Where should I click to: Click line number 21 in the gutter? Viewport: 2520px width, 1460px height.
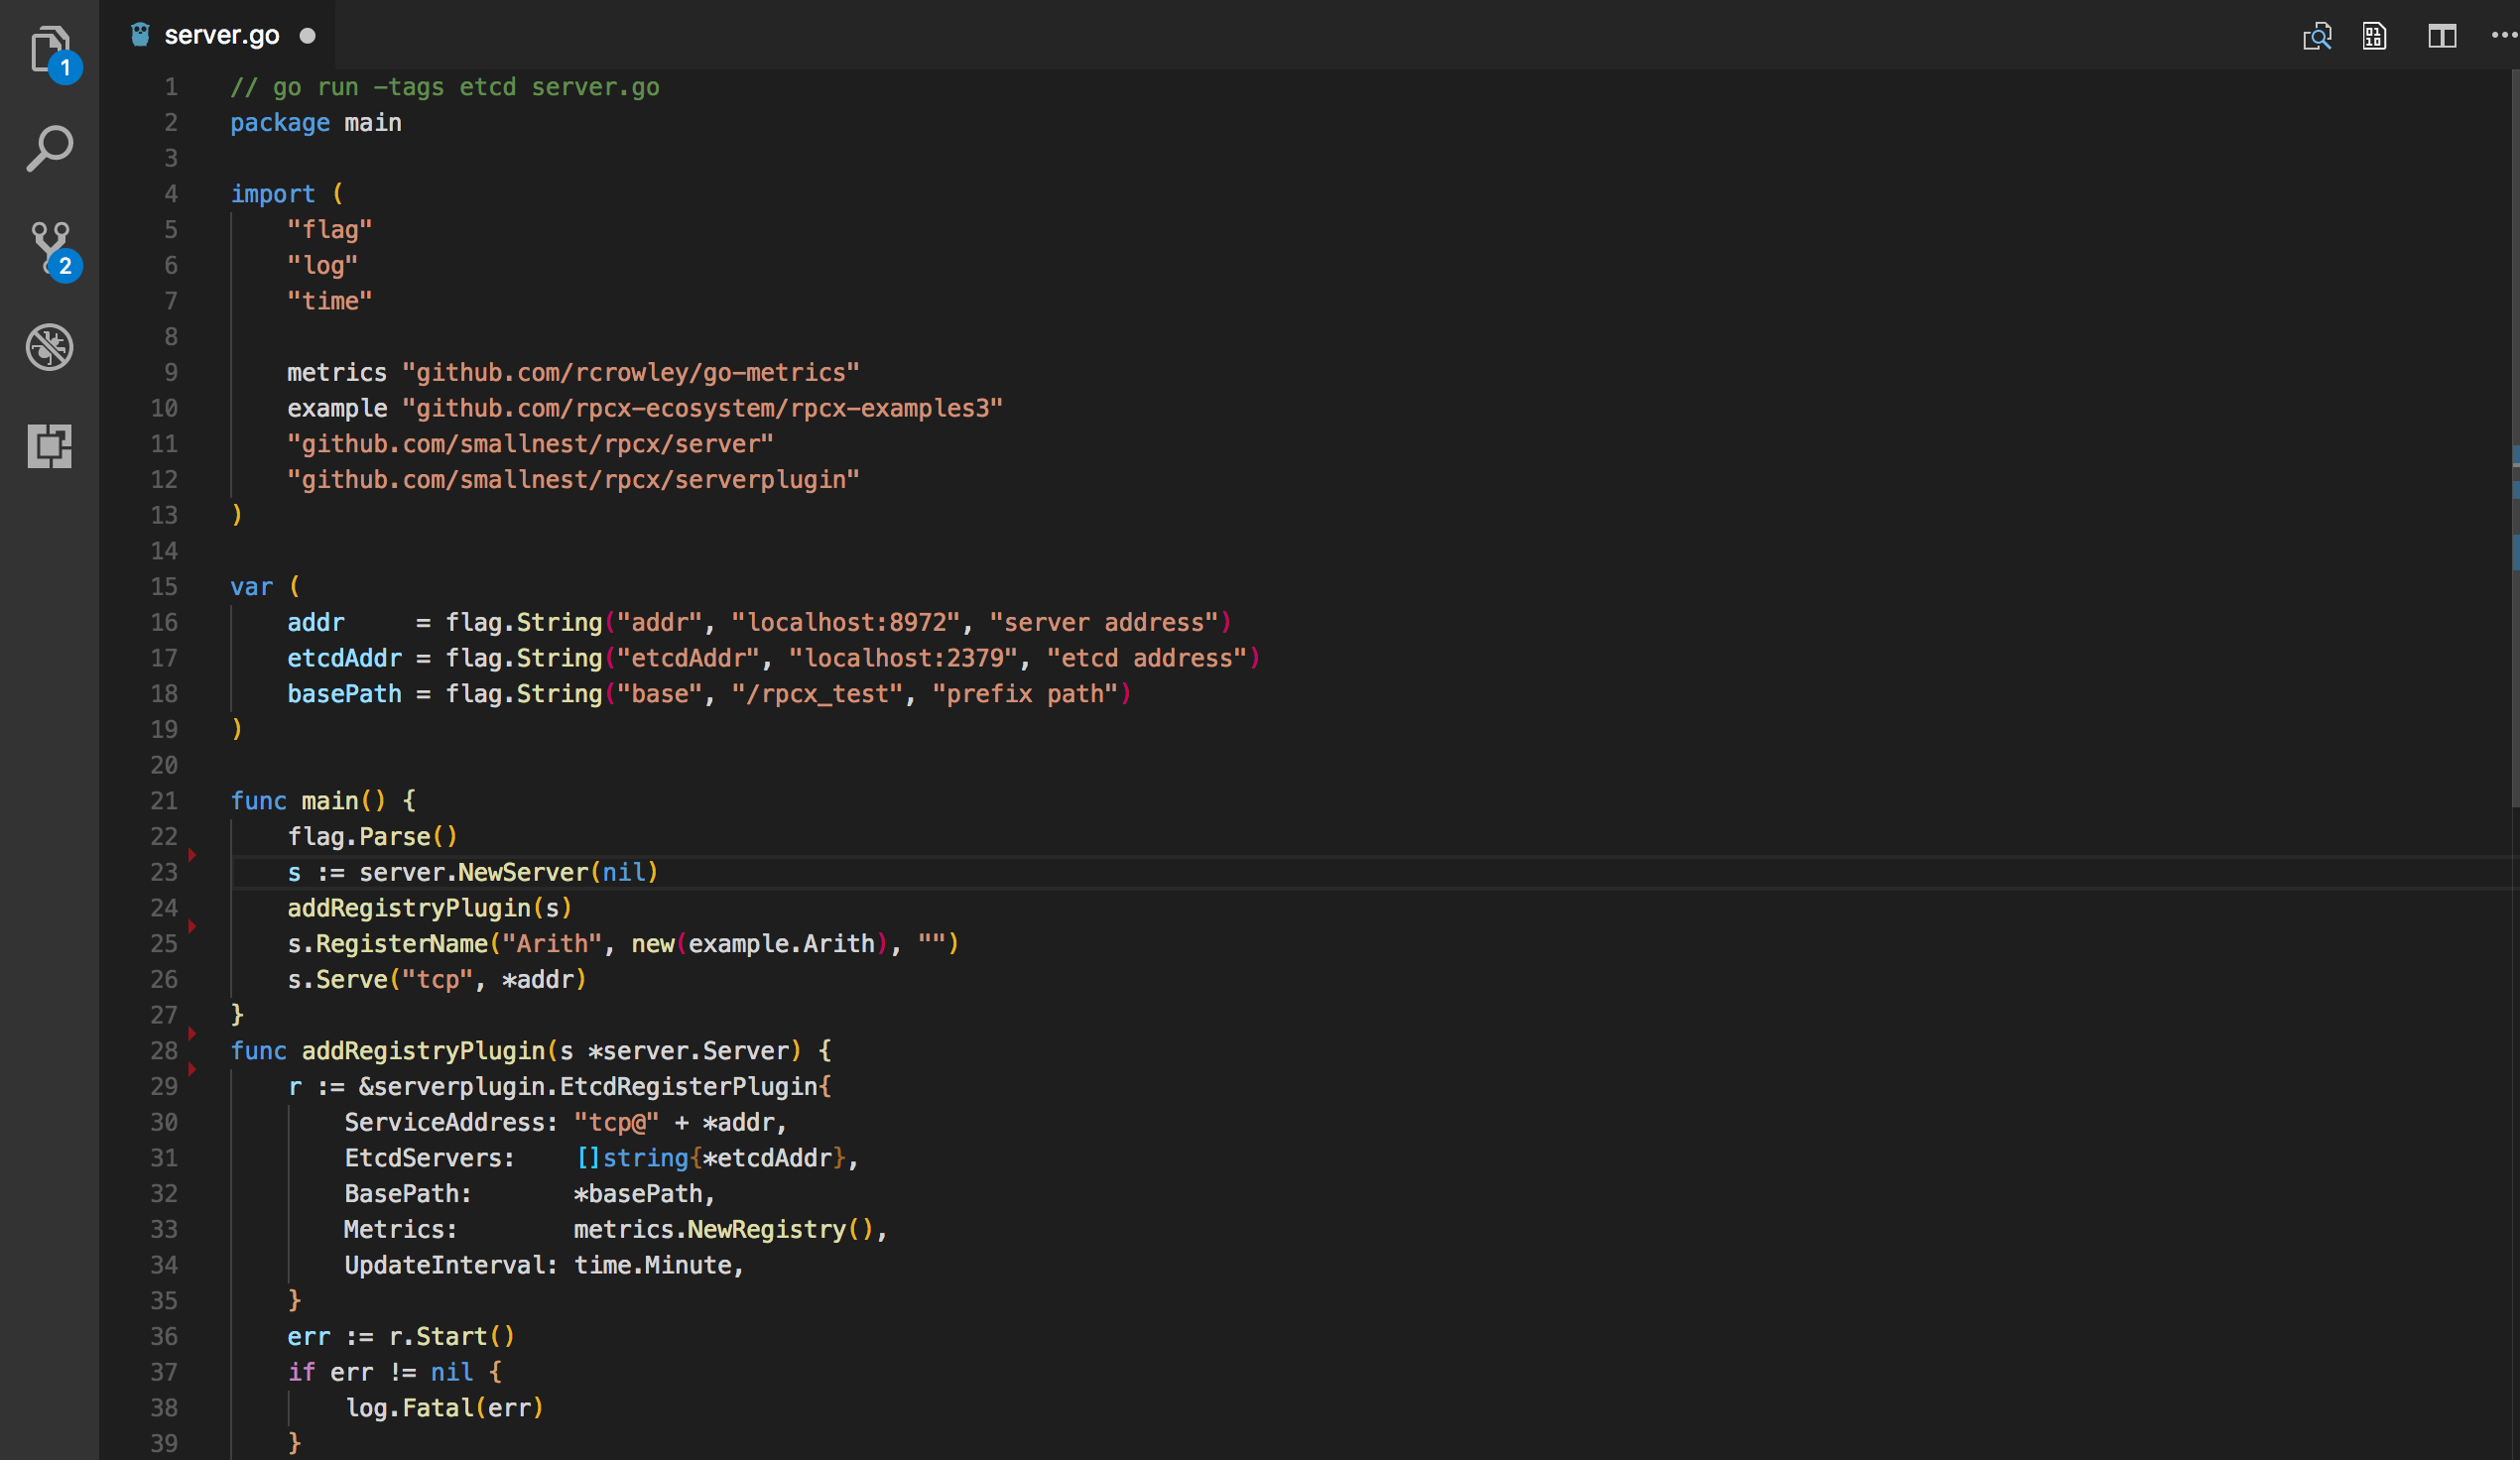click(164, 801)
